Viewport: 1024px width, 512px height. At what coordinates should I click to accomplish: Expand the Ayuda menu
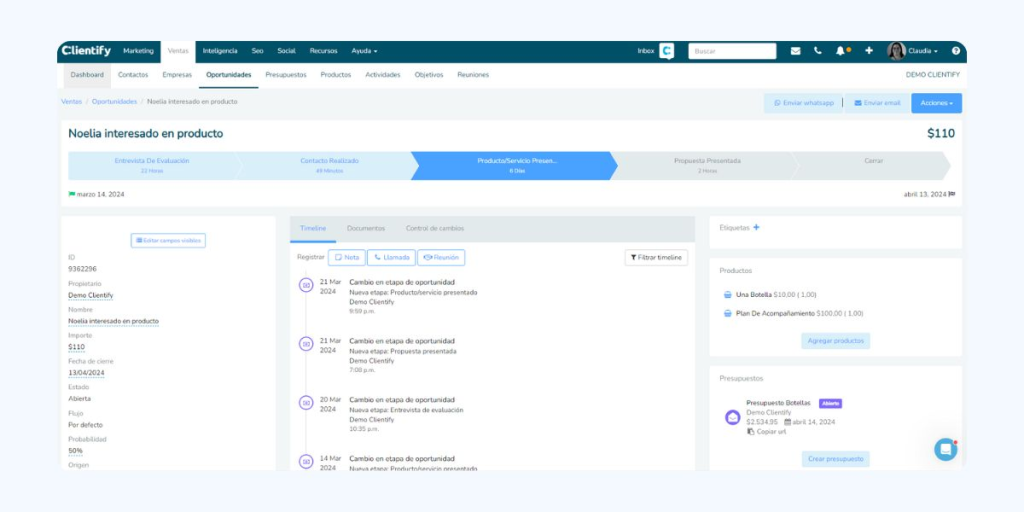(x=364, y=51)
